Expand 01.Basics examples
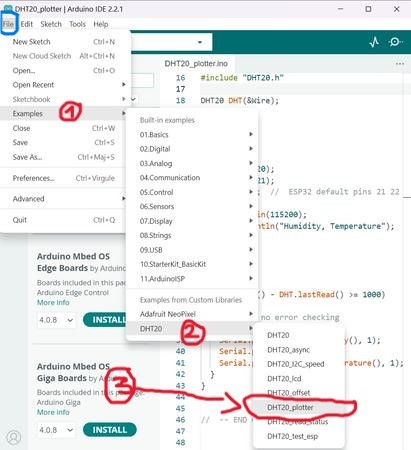The image size is (411, 450). (x=192, y=134)
